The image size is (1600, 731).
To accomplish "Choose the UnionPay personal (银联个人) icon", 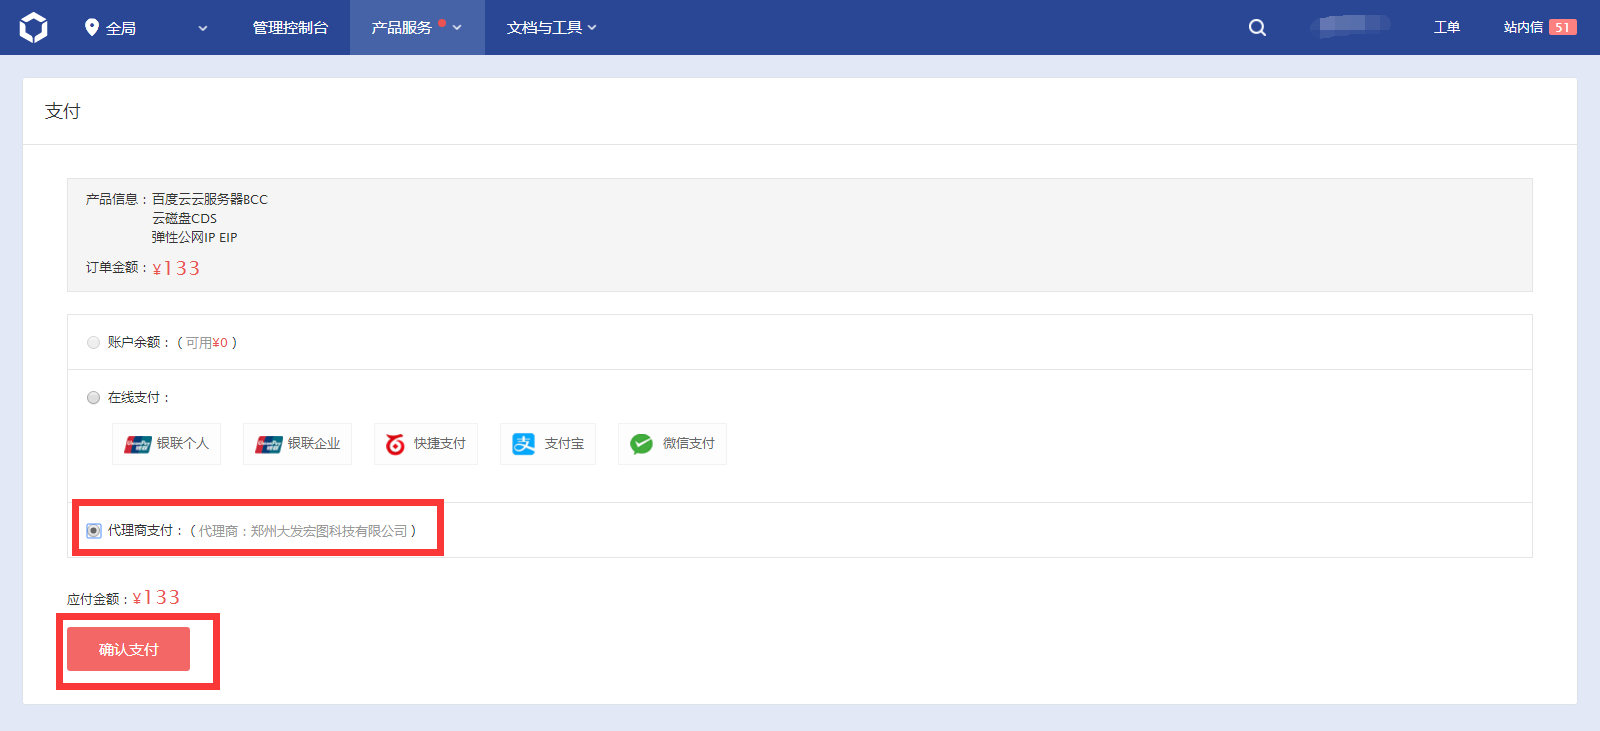I will click(x=138, y=444).
